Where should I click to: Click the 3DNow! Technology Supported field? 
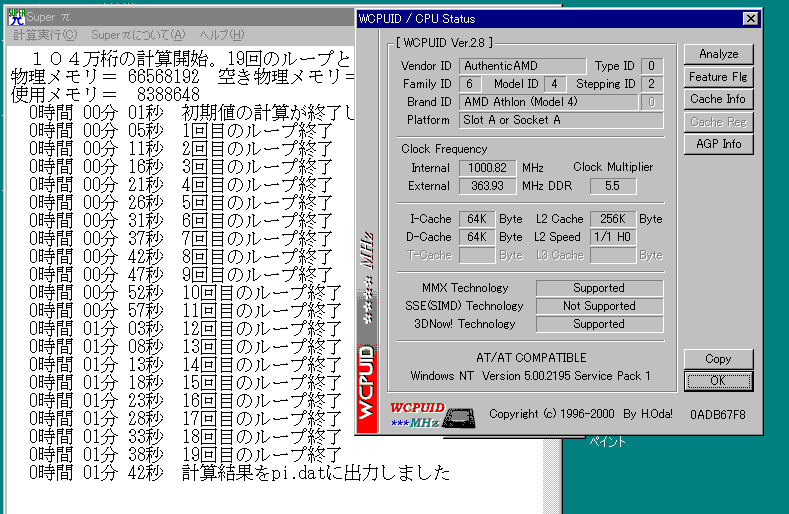[599, 324]
